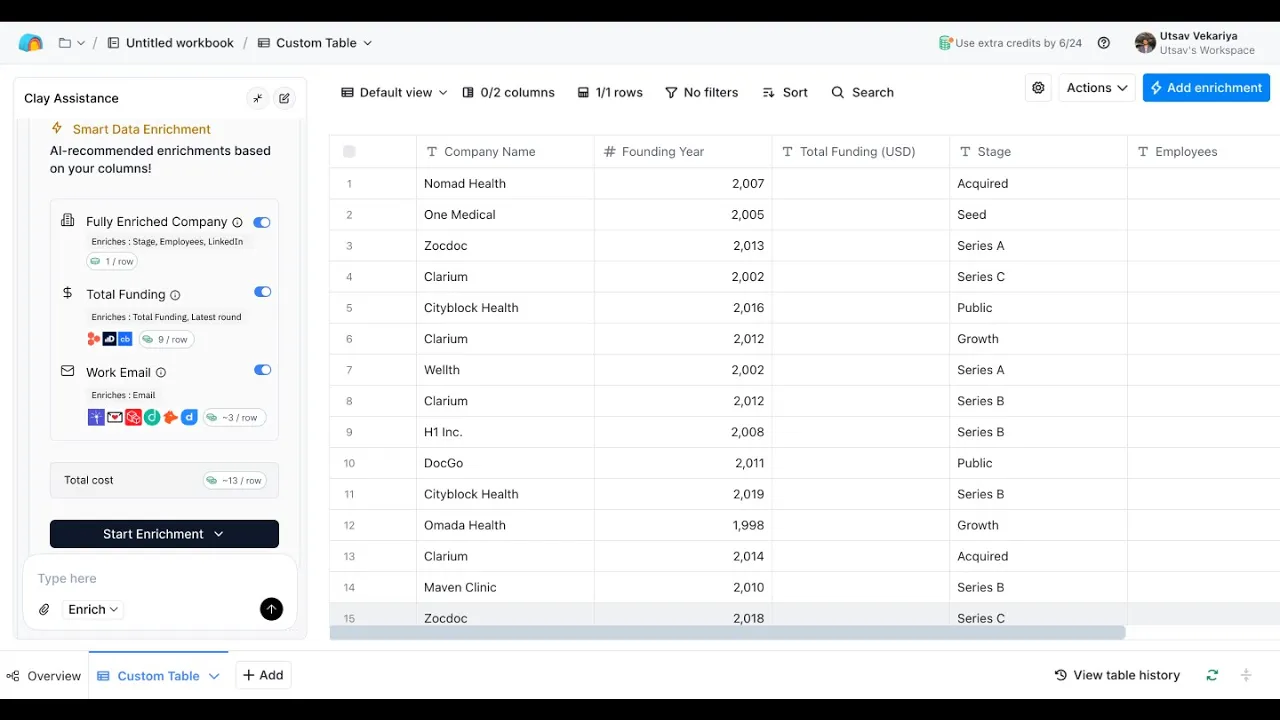Click the Founding Year column header
Viewport: 1280px width, 720px height.
point(683,152)
